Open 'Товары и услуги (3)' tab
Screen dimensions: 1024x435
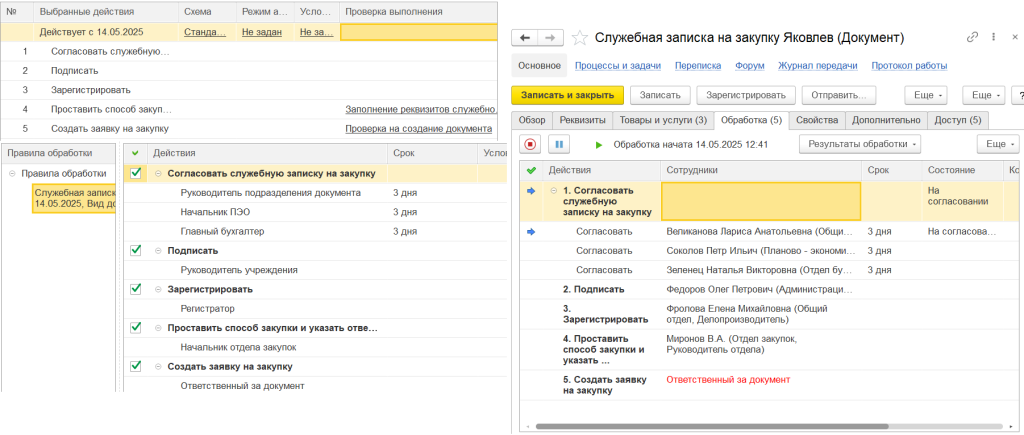pyautogui.click(x=663, y=120)
